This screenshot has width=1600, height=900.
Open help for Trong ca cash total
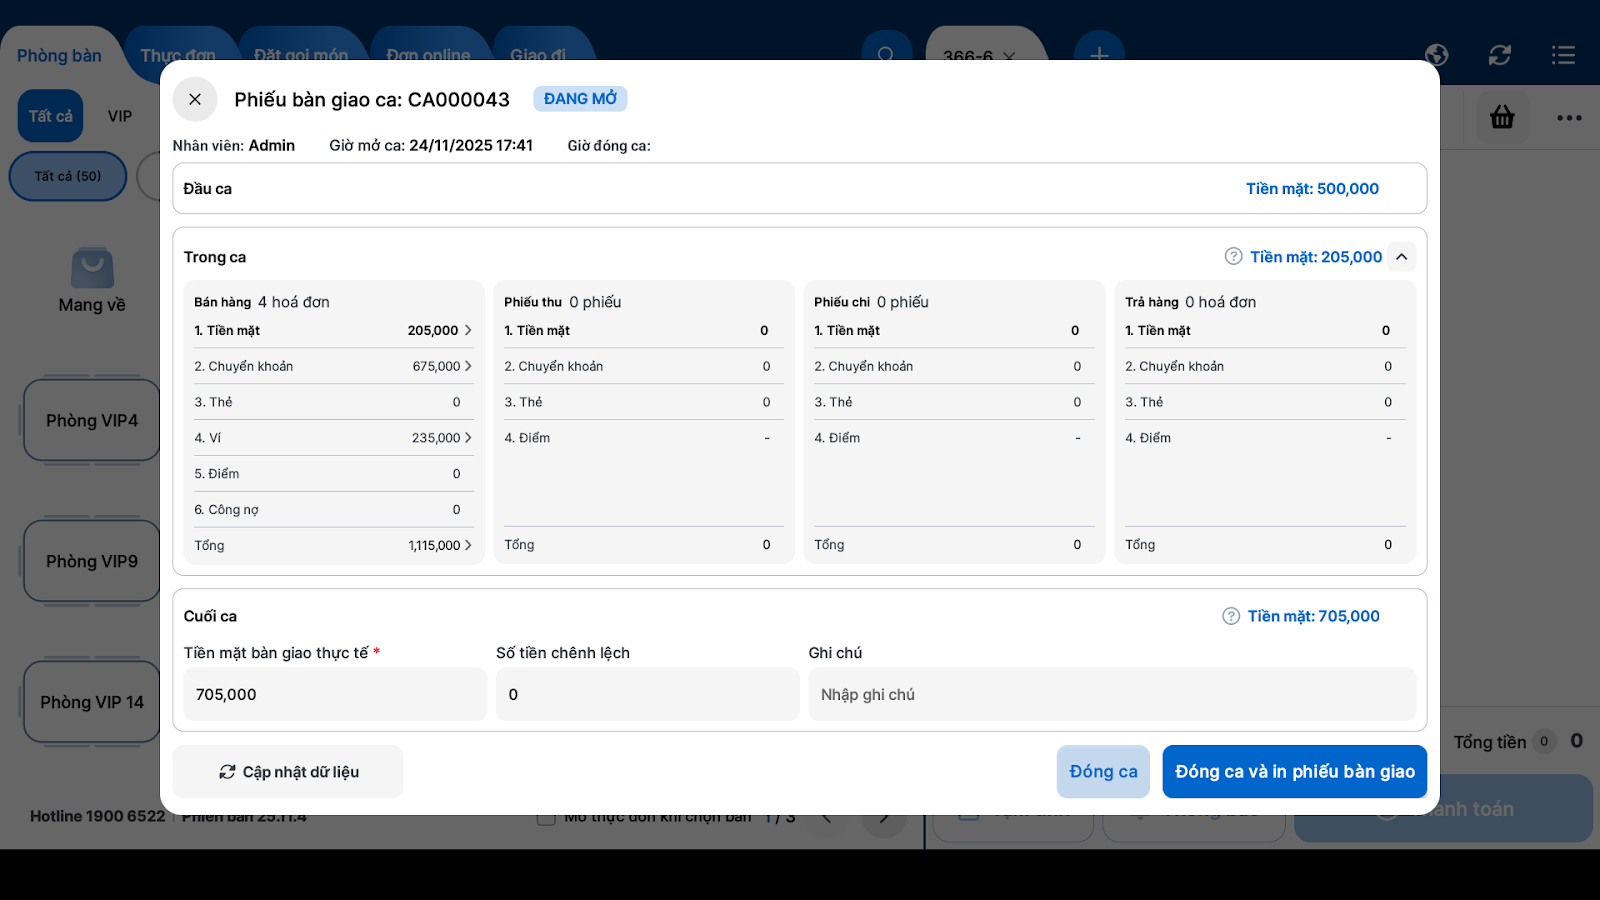tap(1234, 257)
